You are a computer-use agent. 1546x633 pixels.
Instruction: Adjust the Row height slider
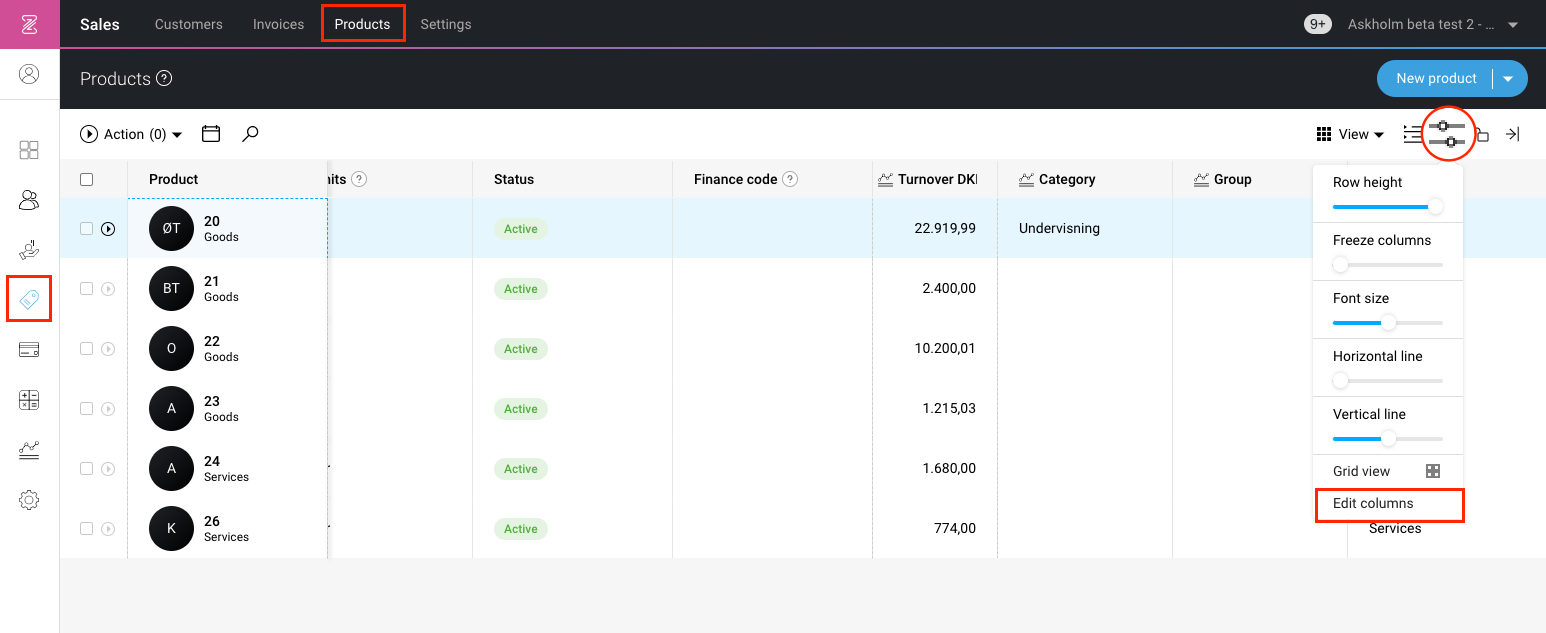click(x=1388, y=207)
